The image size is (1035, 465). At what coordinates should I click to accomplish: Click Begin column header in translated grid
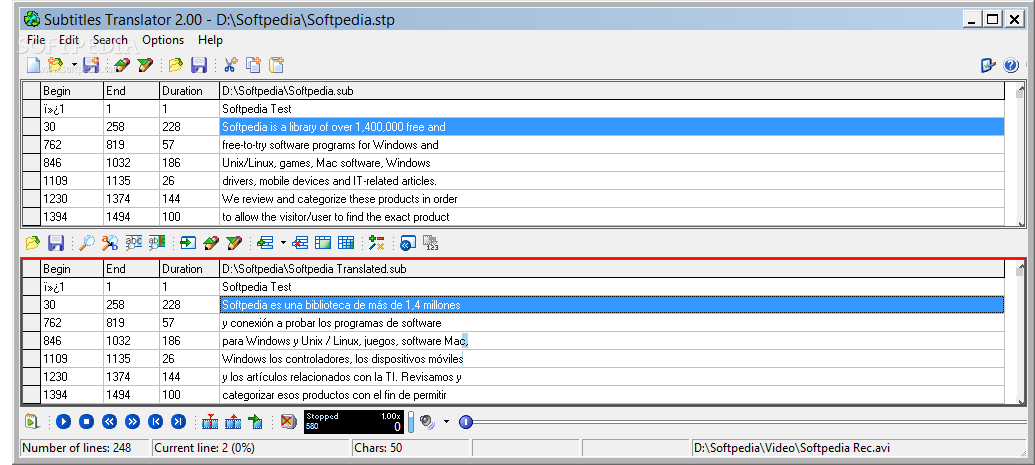pos(72,269)
